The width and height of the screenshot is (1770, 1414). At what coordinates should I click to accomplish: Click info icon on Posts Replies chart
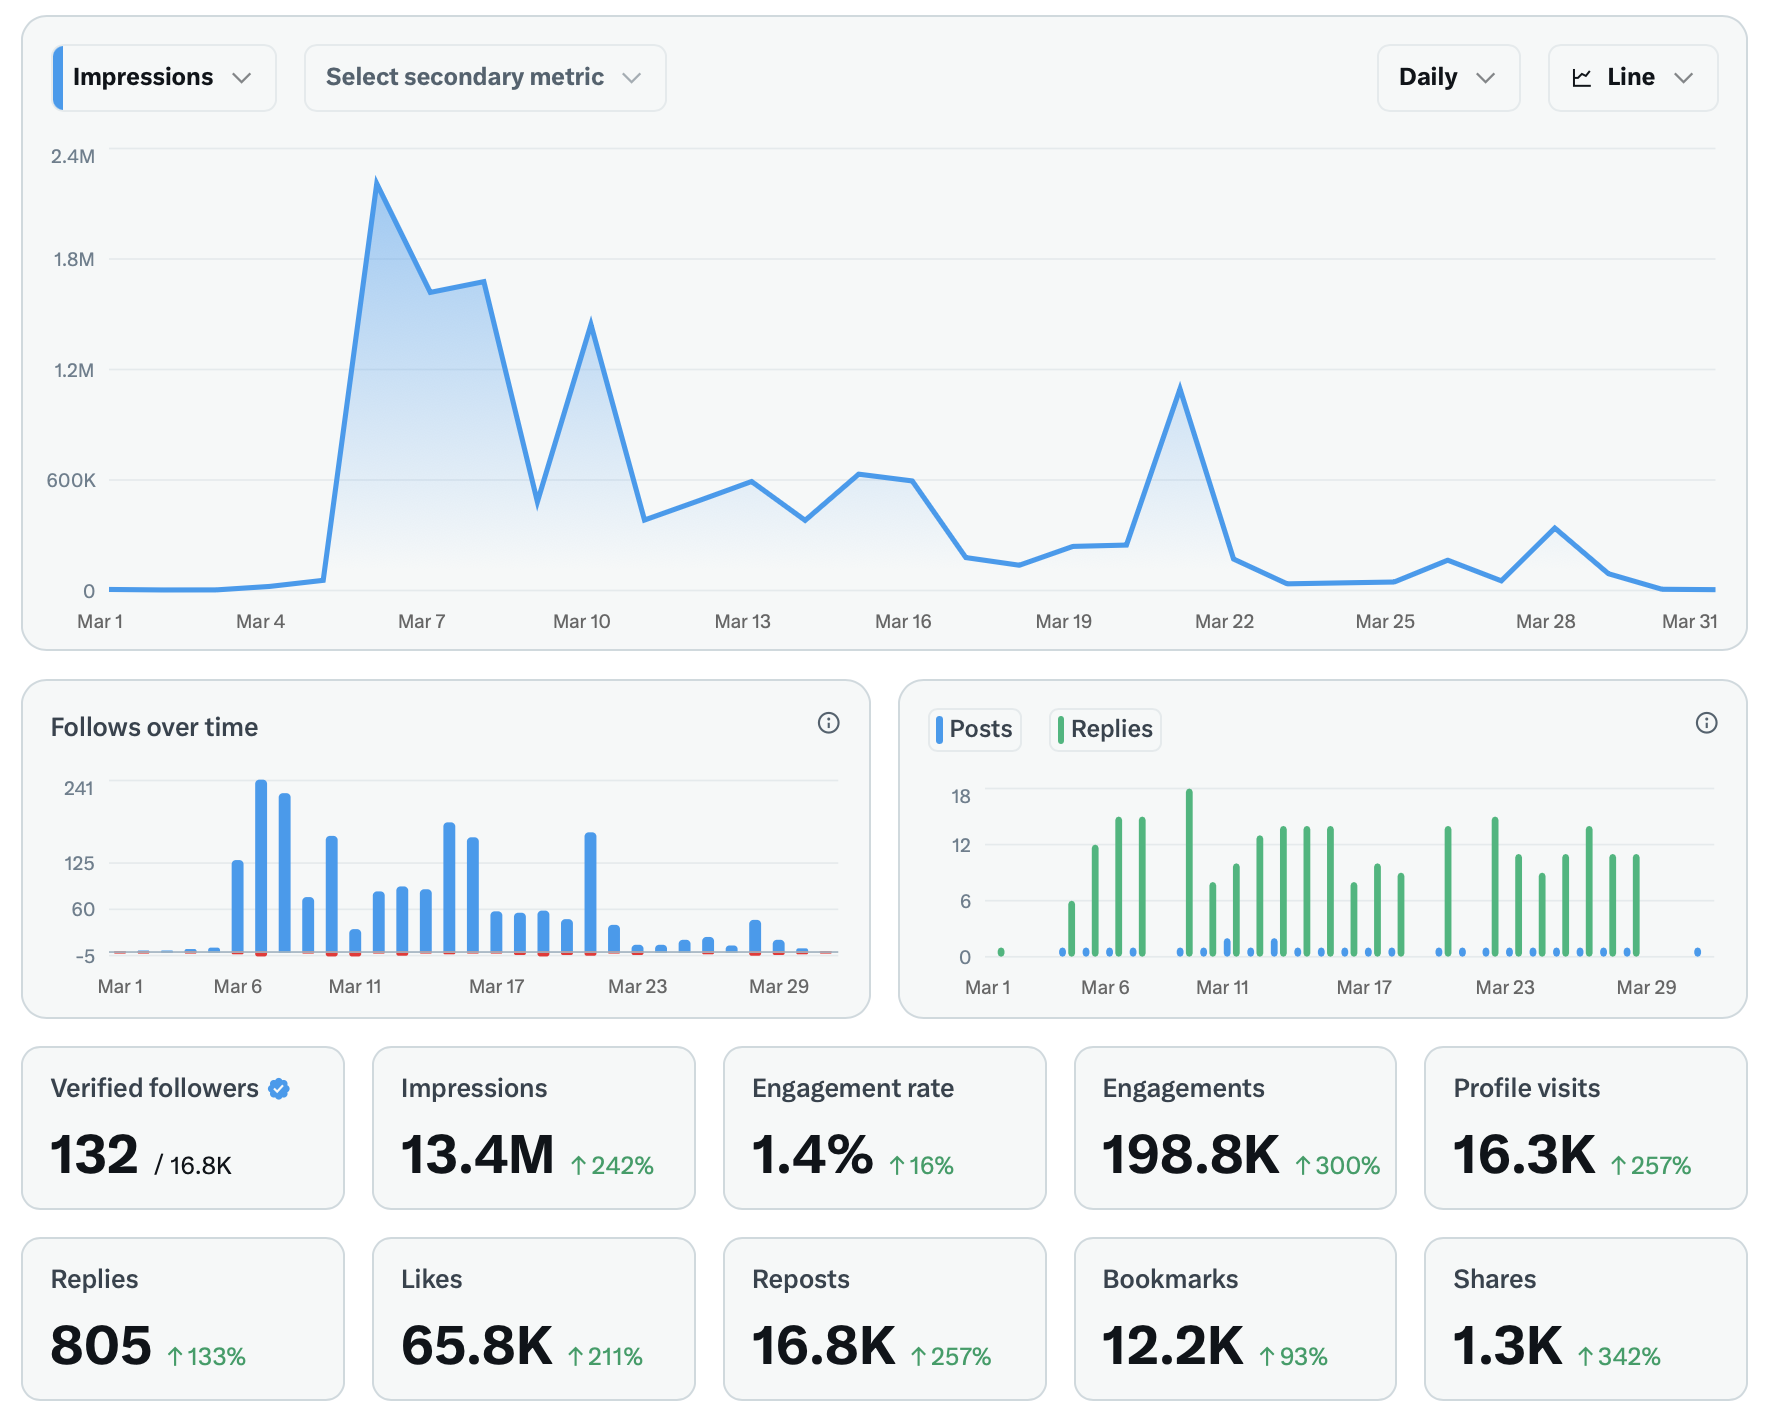[1706, 723]
